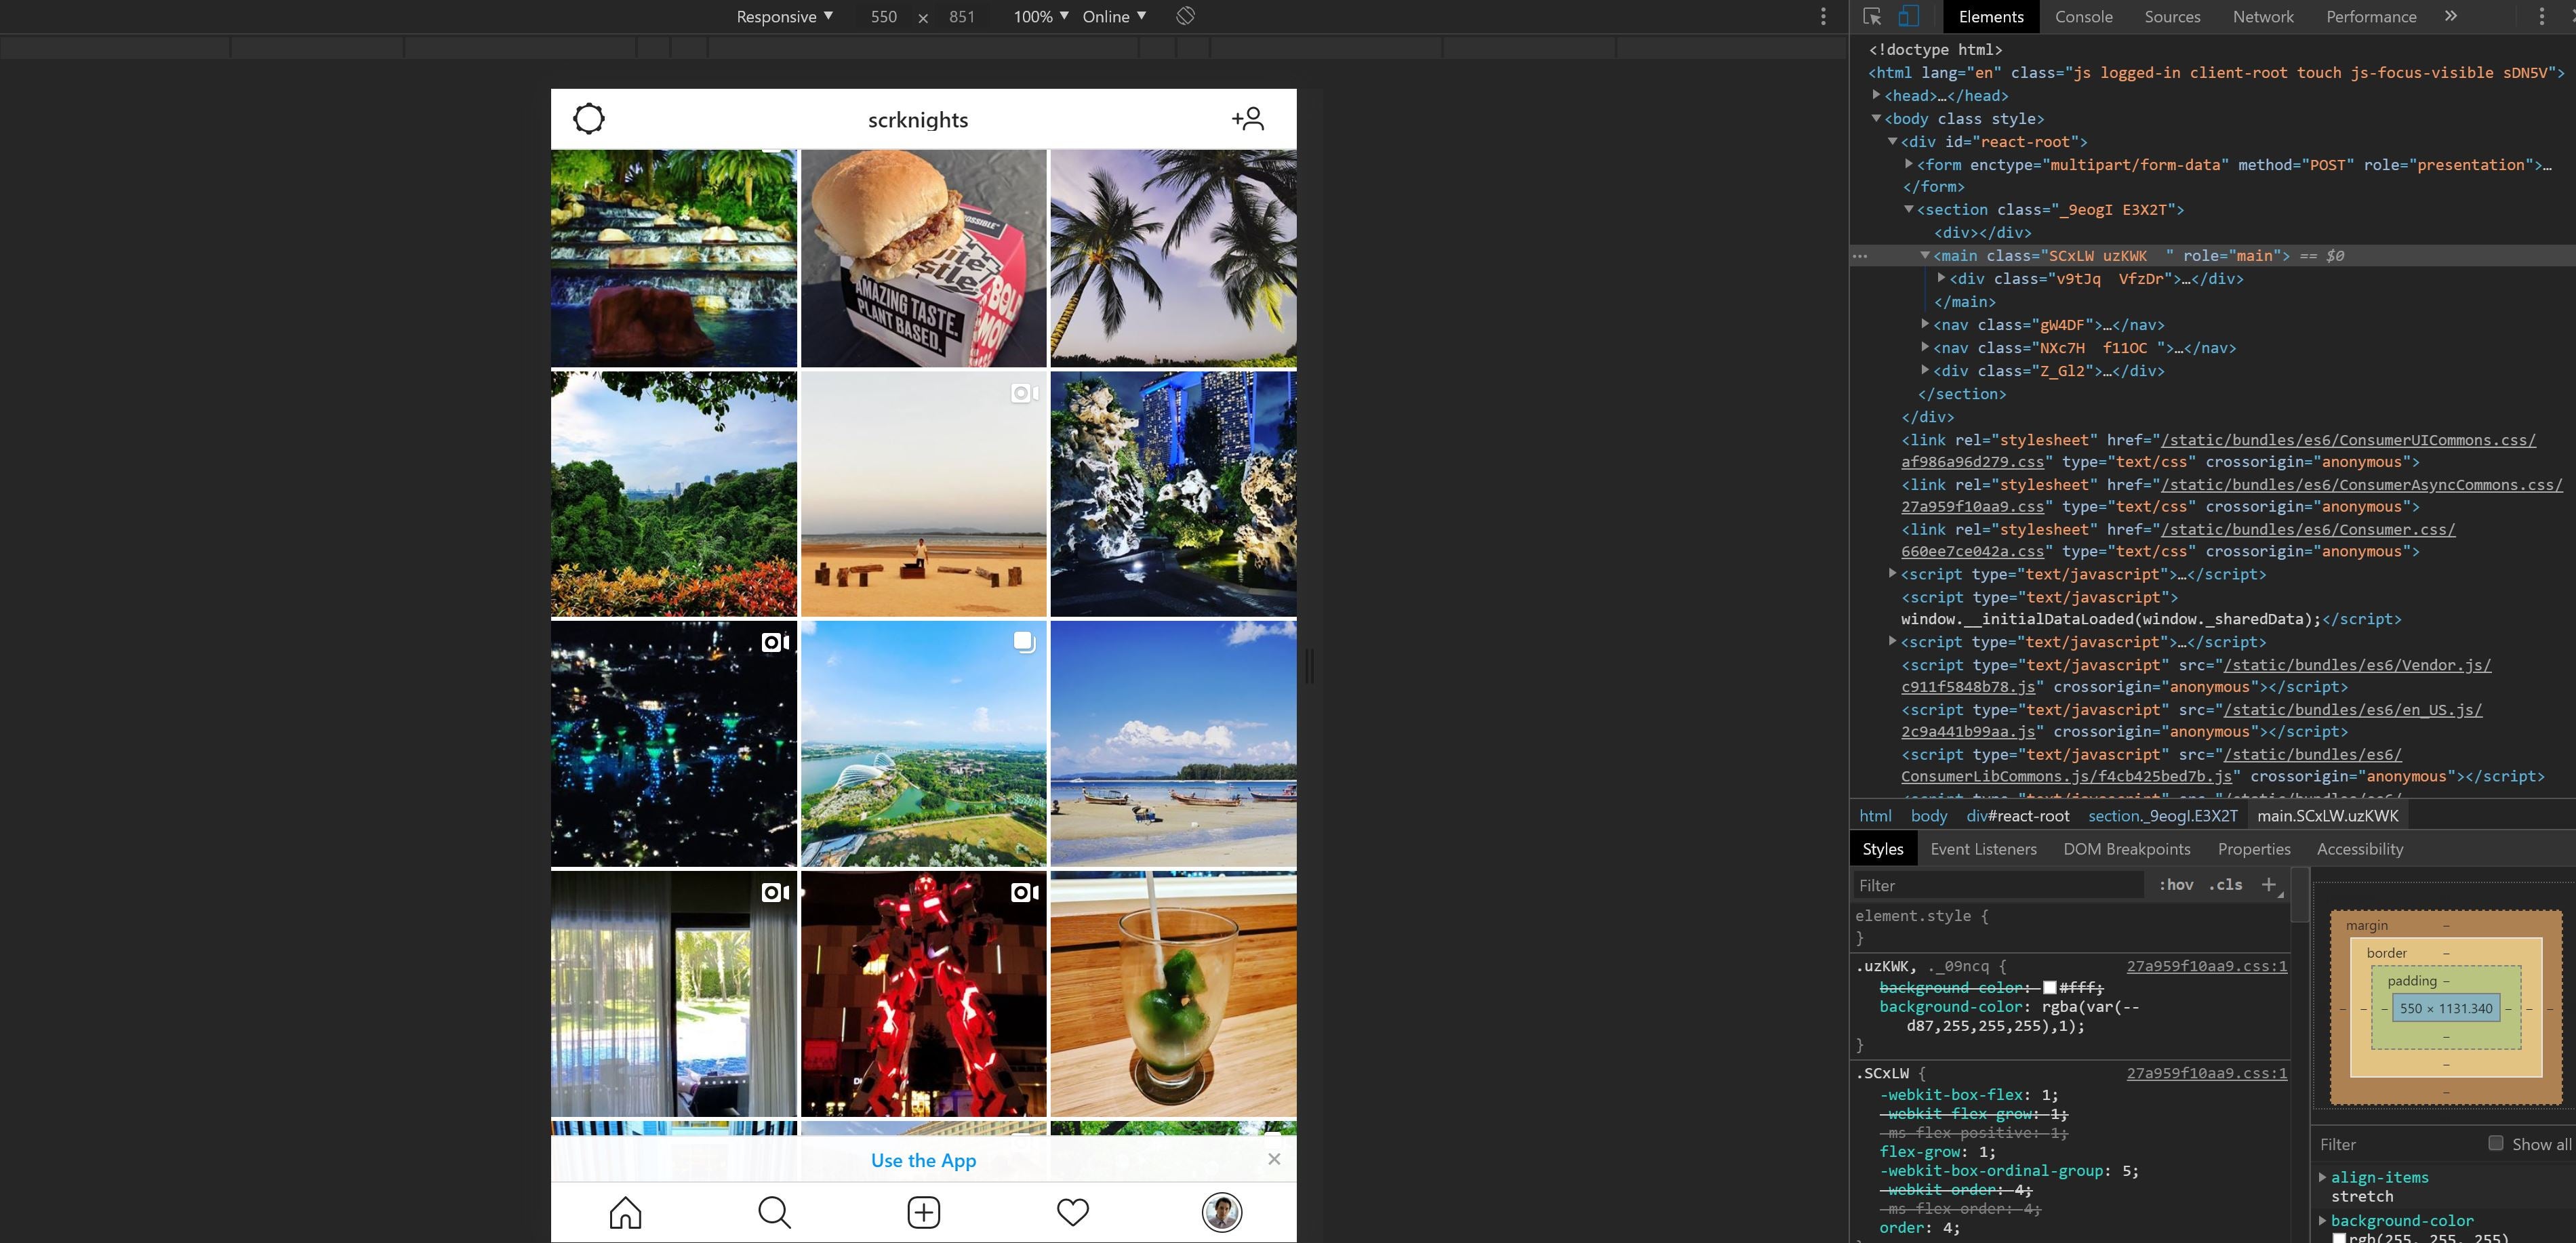2576x1243 pixels.
Task: Open the waterfall garden photo thumbnail
Action: [674, 258]
